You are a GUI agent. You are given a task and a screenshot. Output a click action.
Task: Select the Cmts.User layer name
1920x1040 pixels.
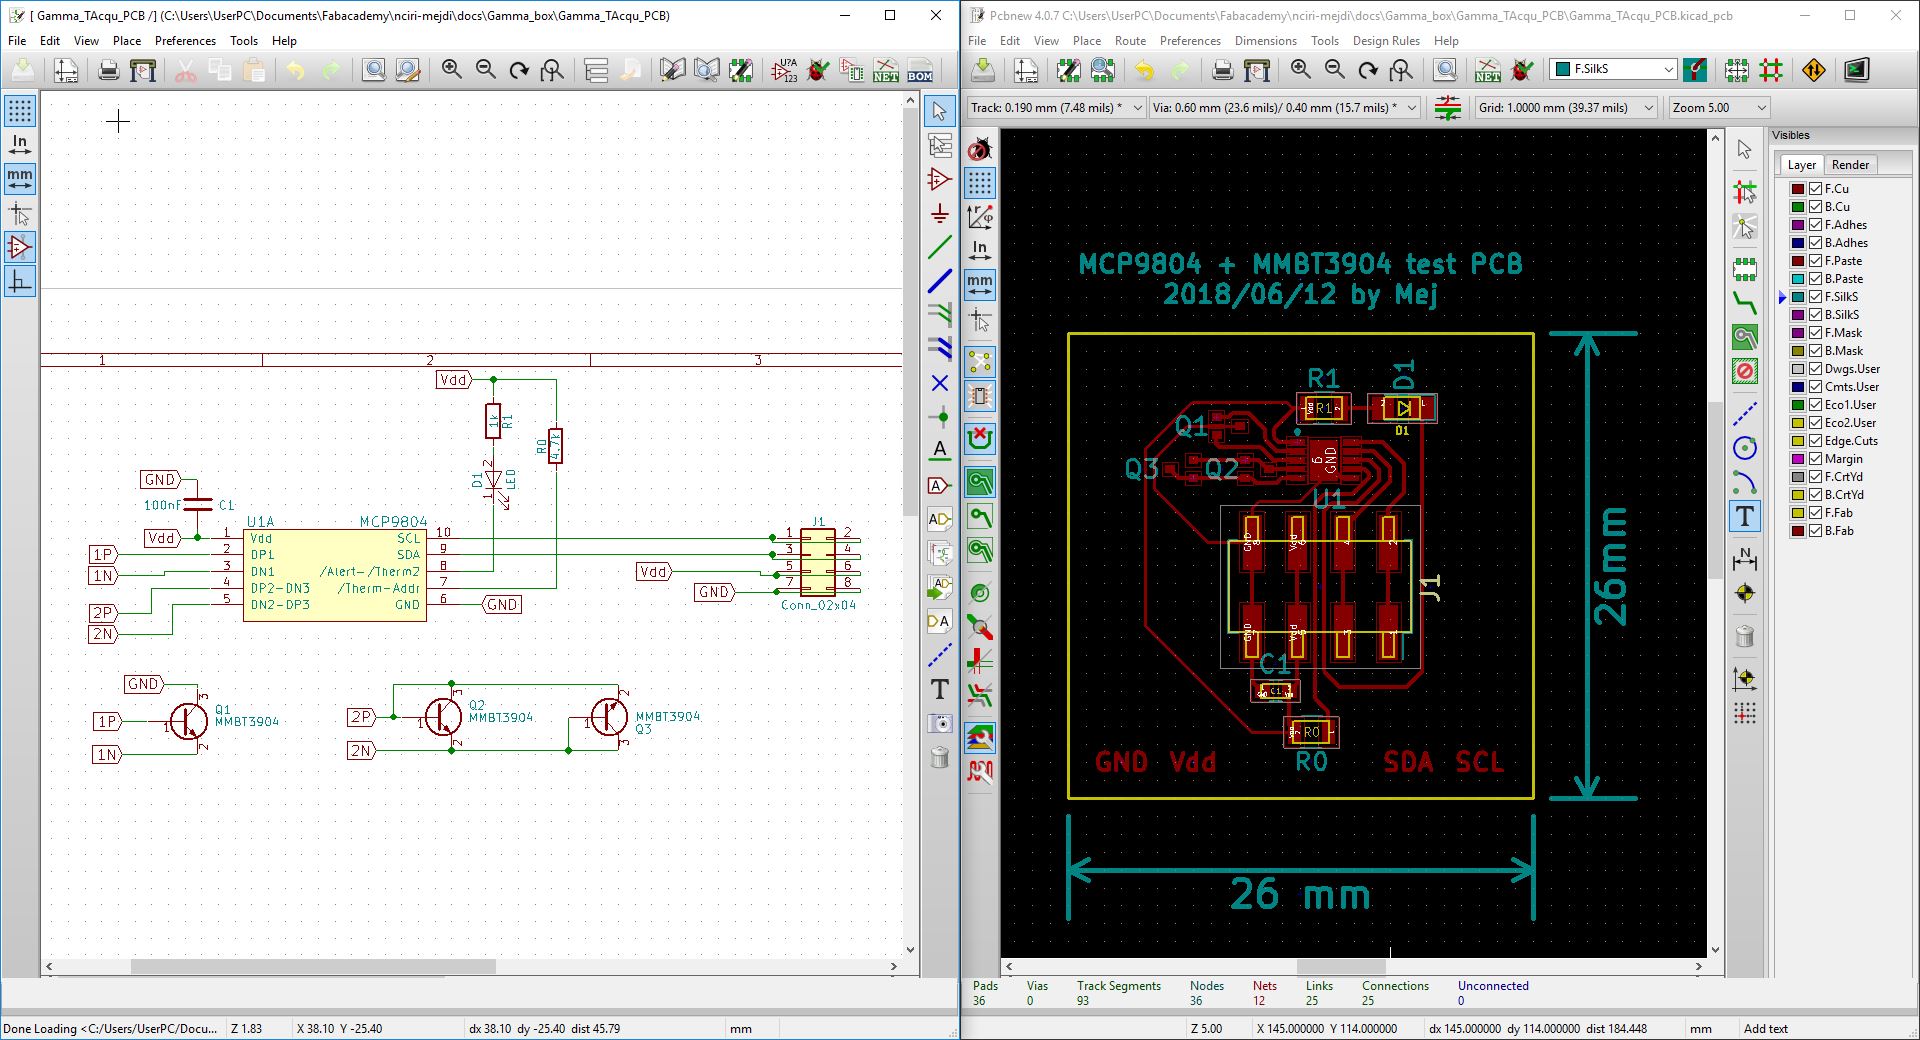point(1851,387)
